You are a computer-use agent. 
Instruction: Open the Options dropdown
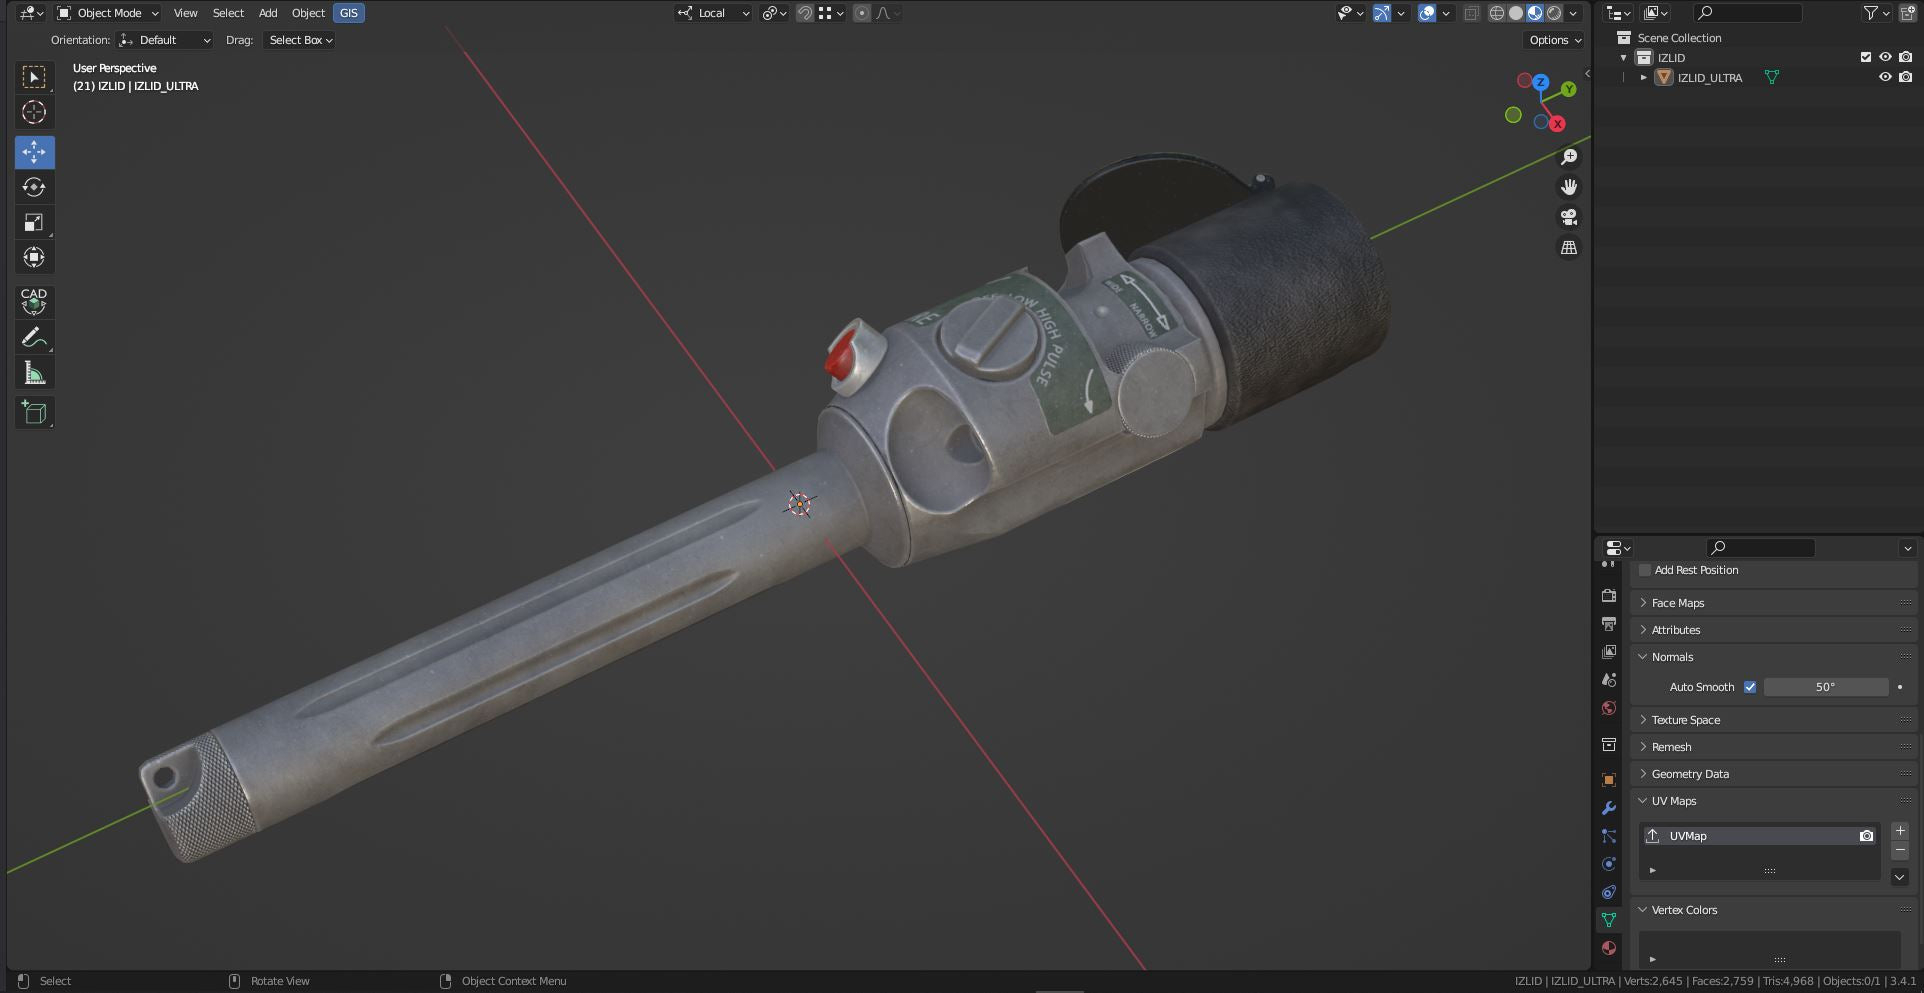coord(1554,40)
